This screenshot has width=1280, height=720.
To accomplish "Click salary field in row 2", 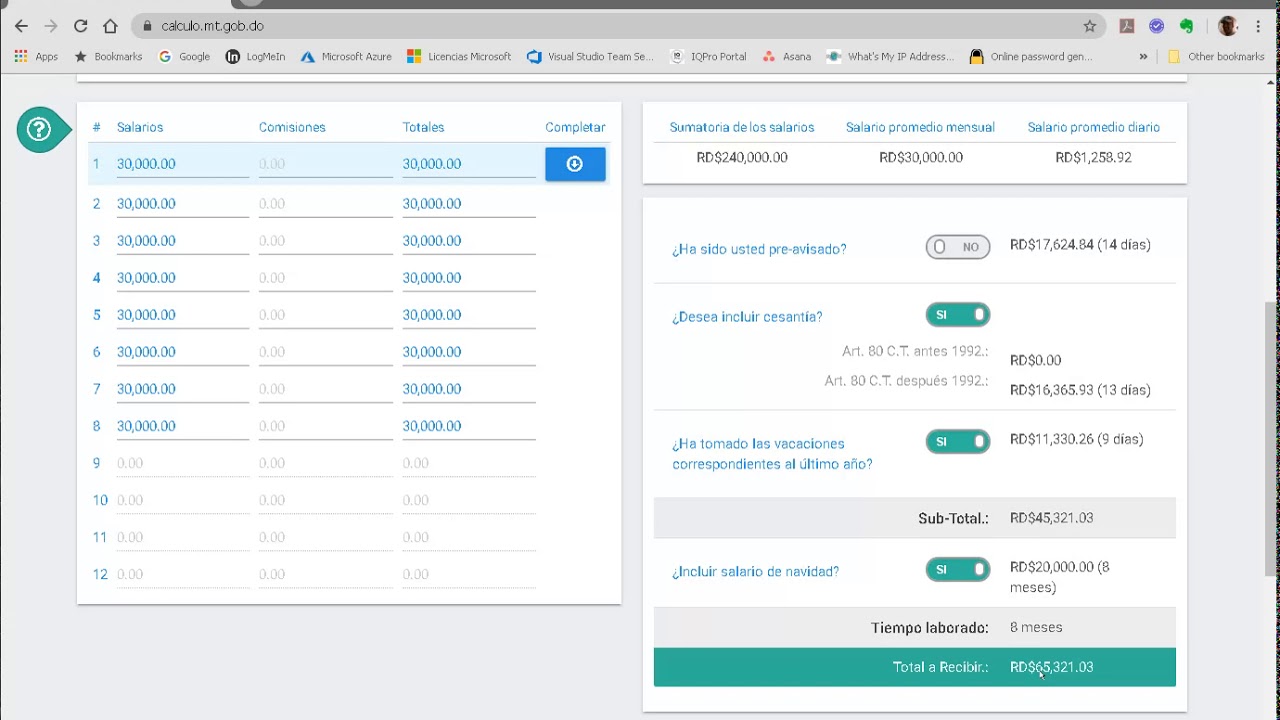I will click(x=183, y=204).
